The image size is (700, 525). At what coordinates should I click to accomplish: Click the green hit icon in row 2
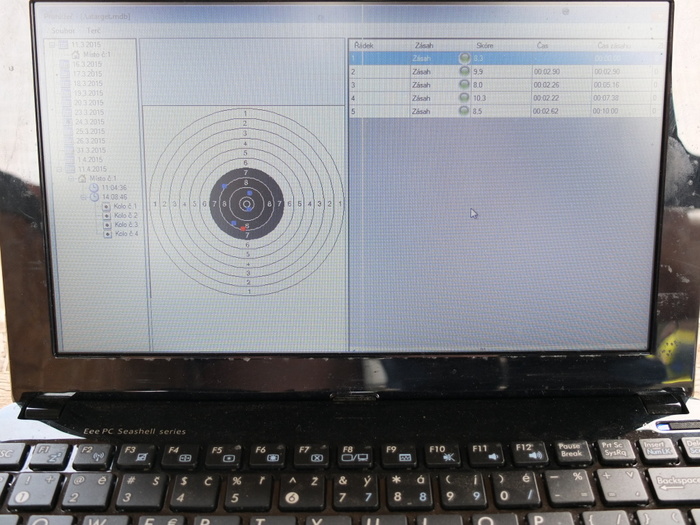pyautogui.click(x=464, y=72)
